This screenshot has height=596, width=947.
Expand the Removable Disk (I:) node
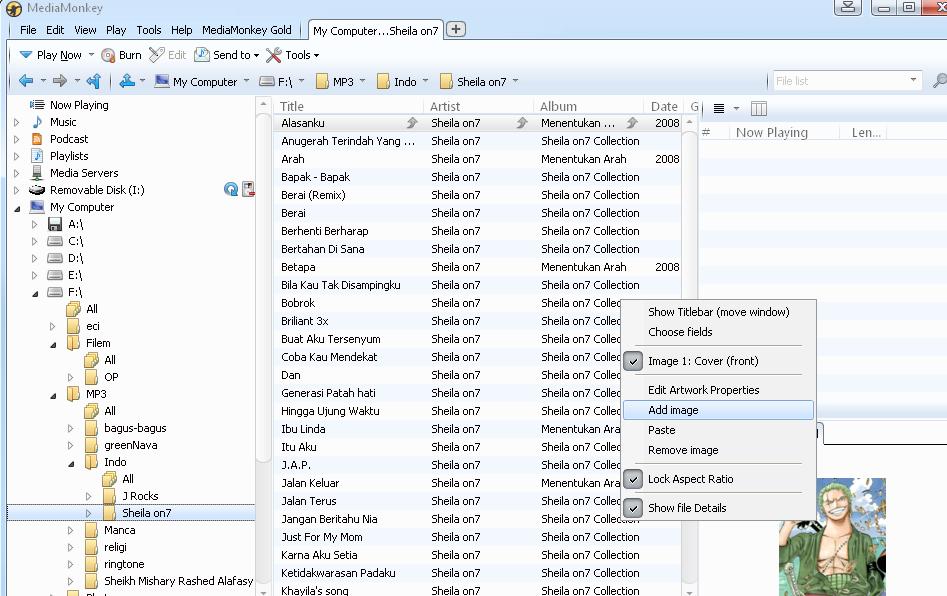click(17, 190)
